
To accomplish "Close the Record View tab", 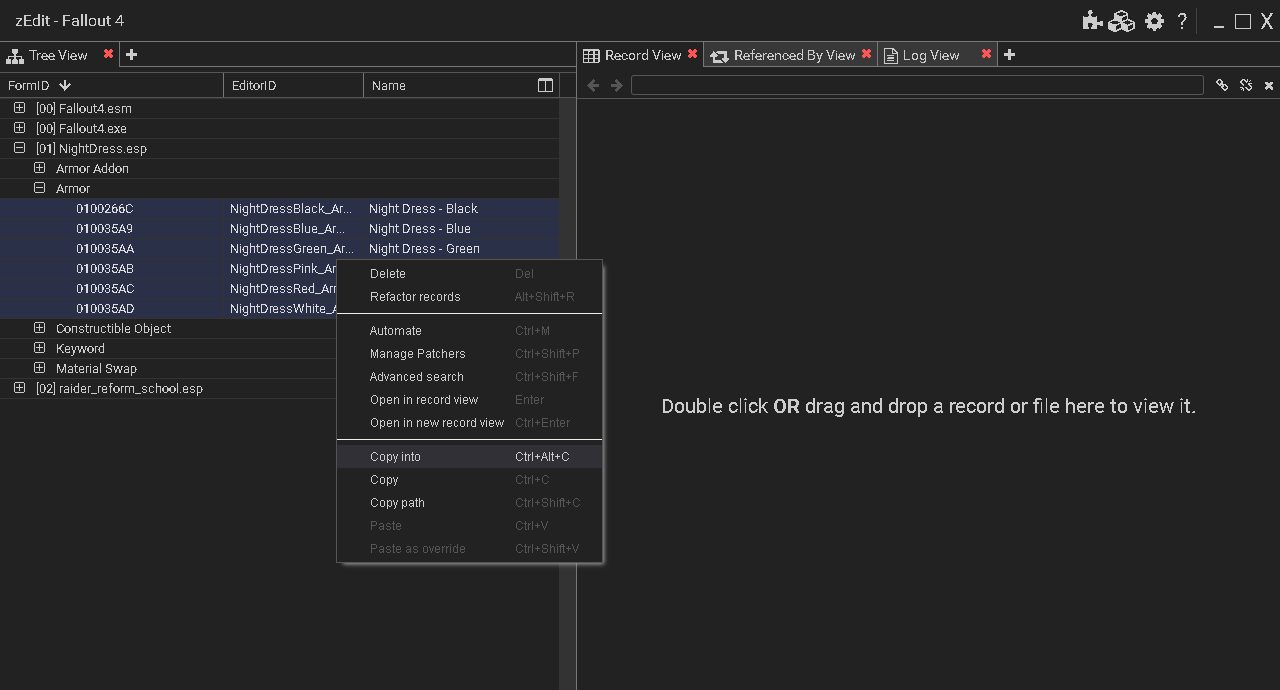I will pyautogui.click(x=692, y=54).
